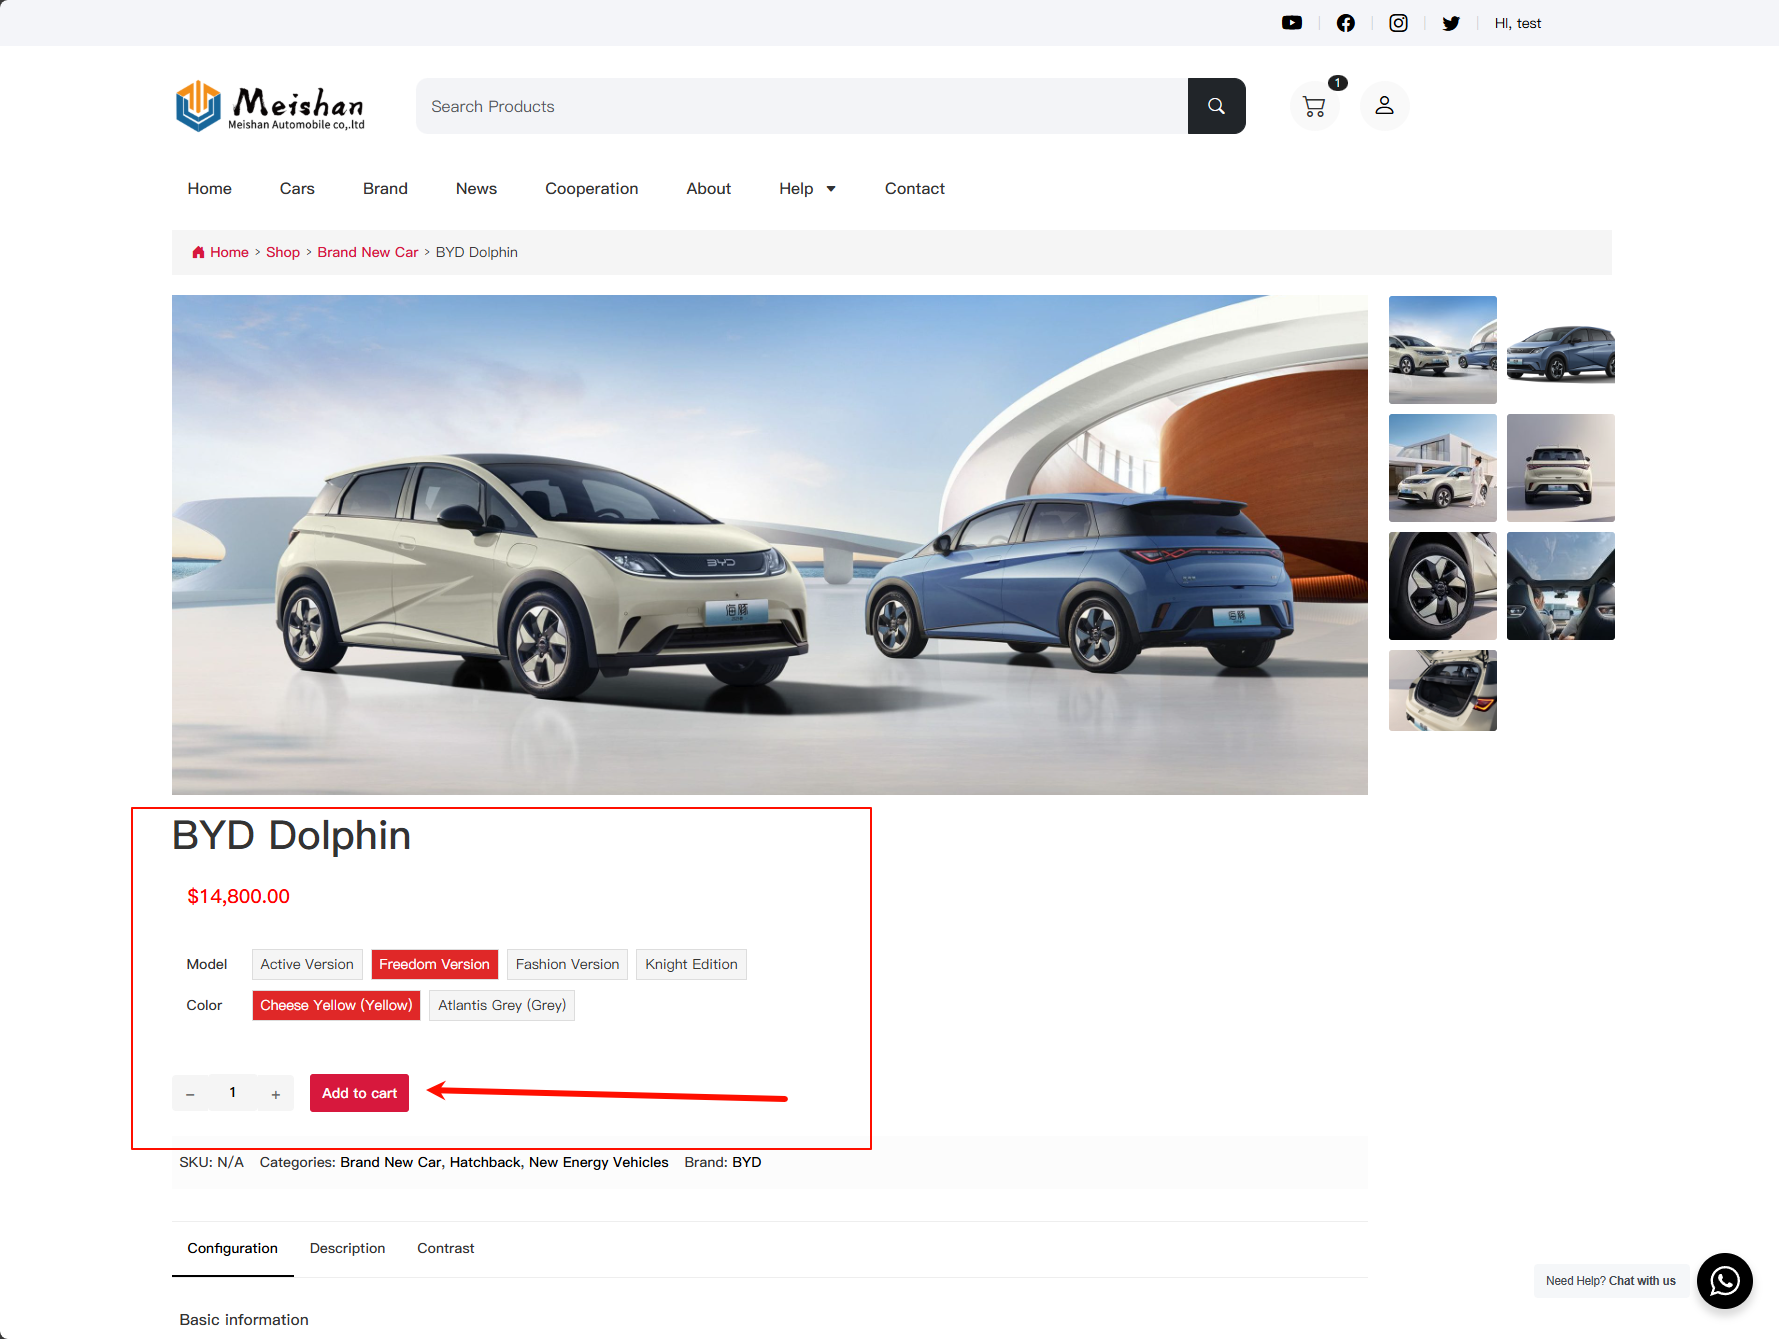Open the BYD brand link
Viewport: 1779px width, 1339px height.
[x=746, y=1162]
